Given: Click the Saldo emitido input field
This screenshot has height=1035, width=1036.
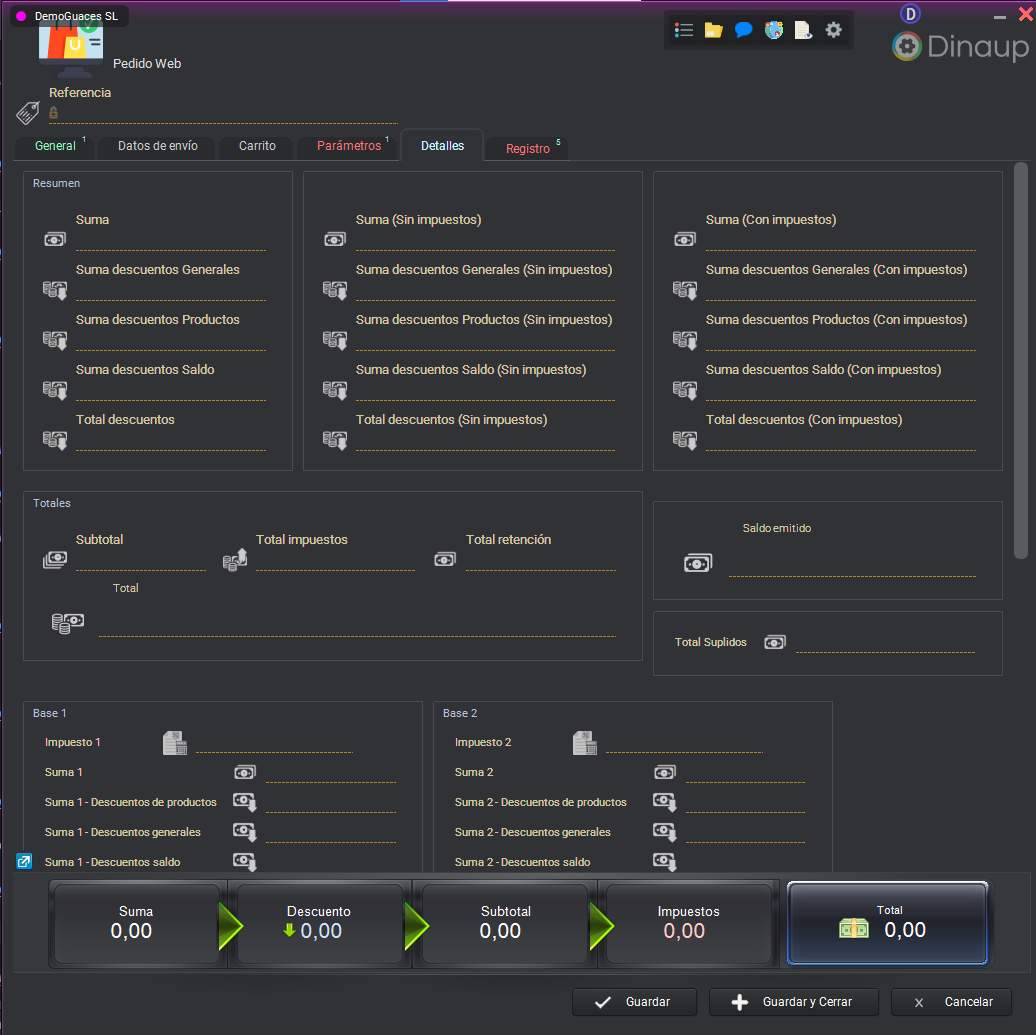Looking at the screenshot, I should point(852,565).
